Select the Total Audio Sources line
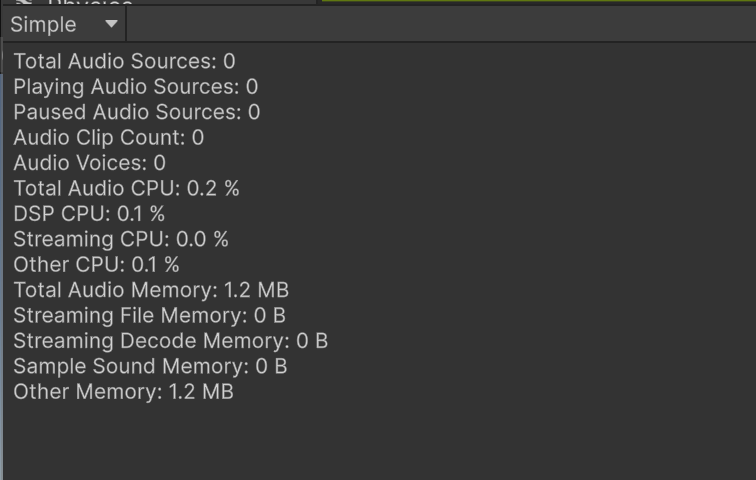Viewport: 756px width, 480px height. (x=124, y=62)
